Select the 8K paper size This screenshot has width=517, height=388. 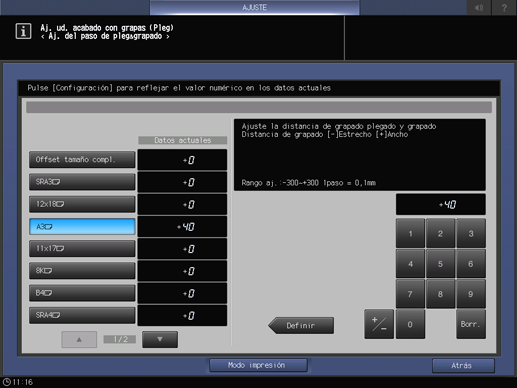82,271
